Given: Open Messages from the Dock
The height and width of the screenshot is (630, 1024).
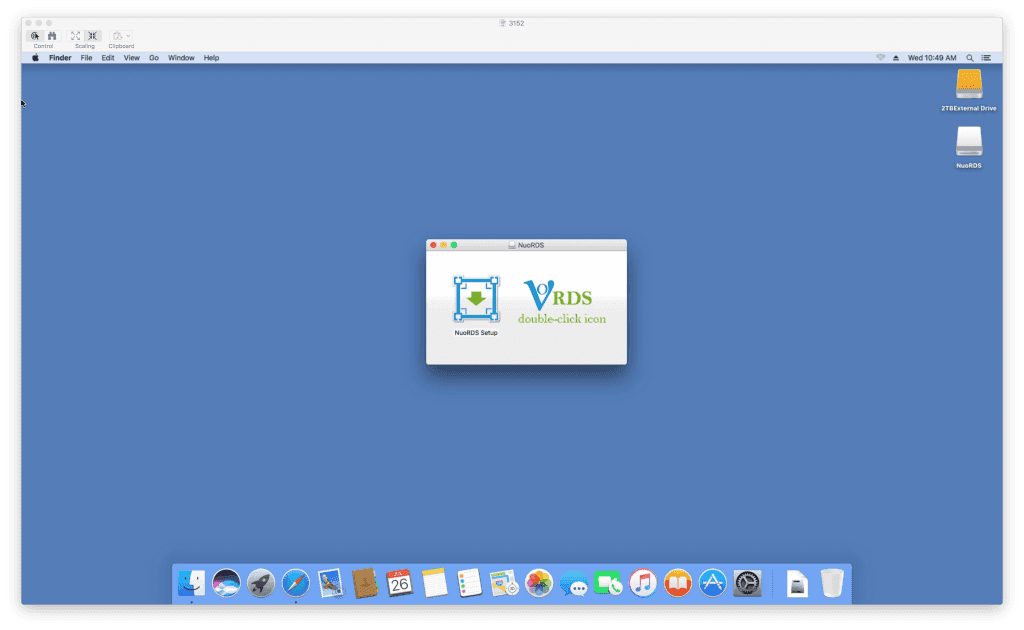Looking at the screenshot, I should [x=573, y=583].
